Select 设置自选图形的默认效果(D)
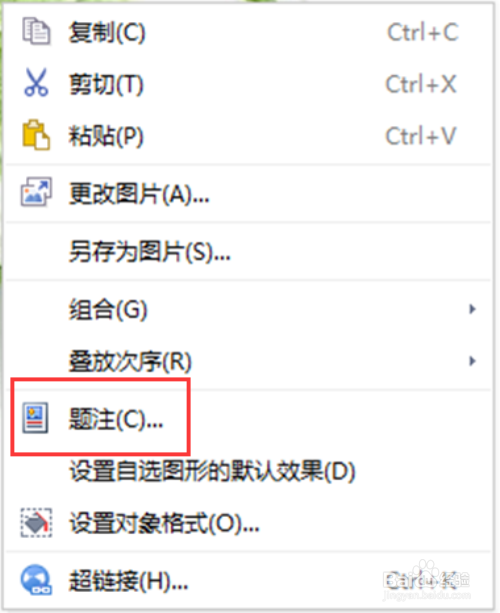Image resolution: width=500 pixels, height=613 pixels. click(248, 471)
